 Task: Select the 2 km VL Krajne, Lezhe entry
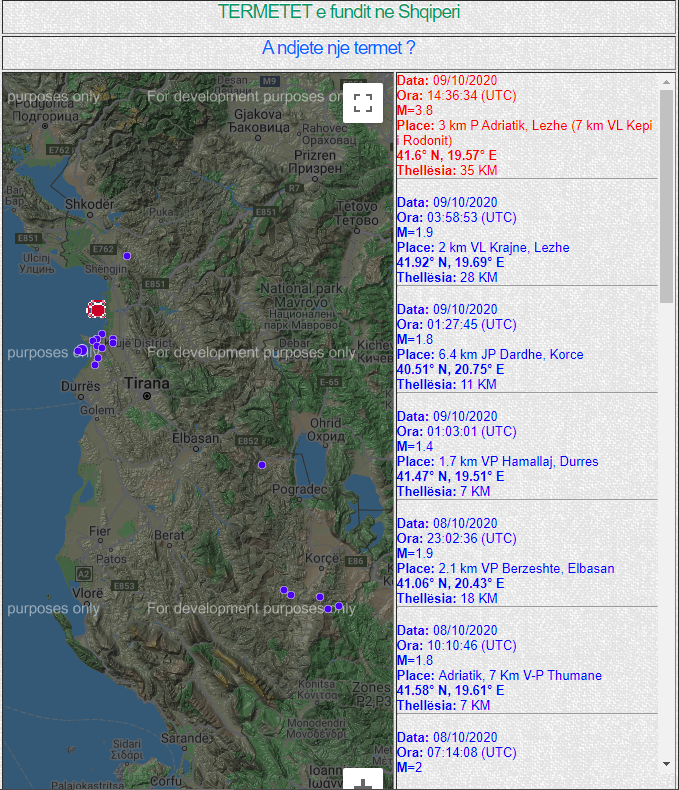[x=526, y=240]
